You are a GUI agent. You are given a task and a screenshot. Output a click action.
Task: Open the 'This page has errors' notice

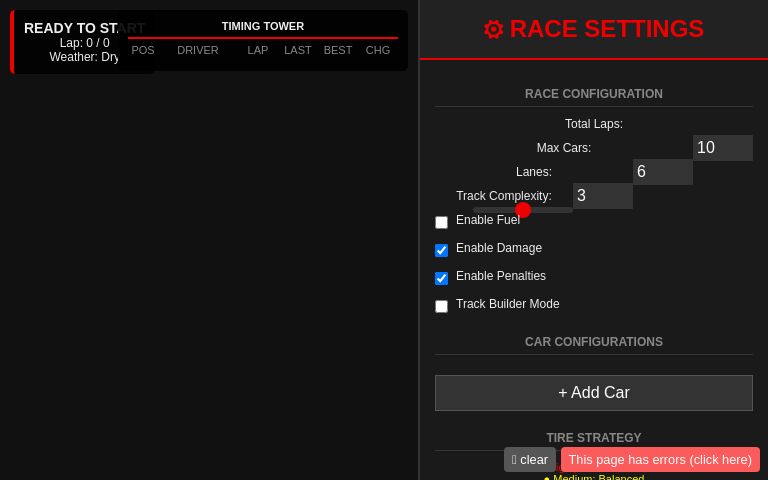[x=660, y=459]
